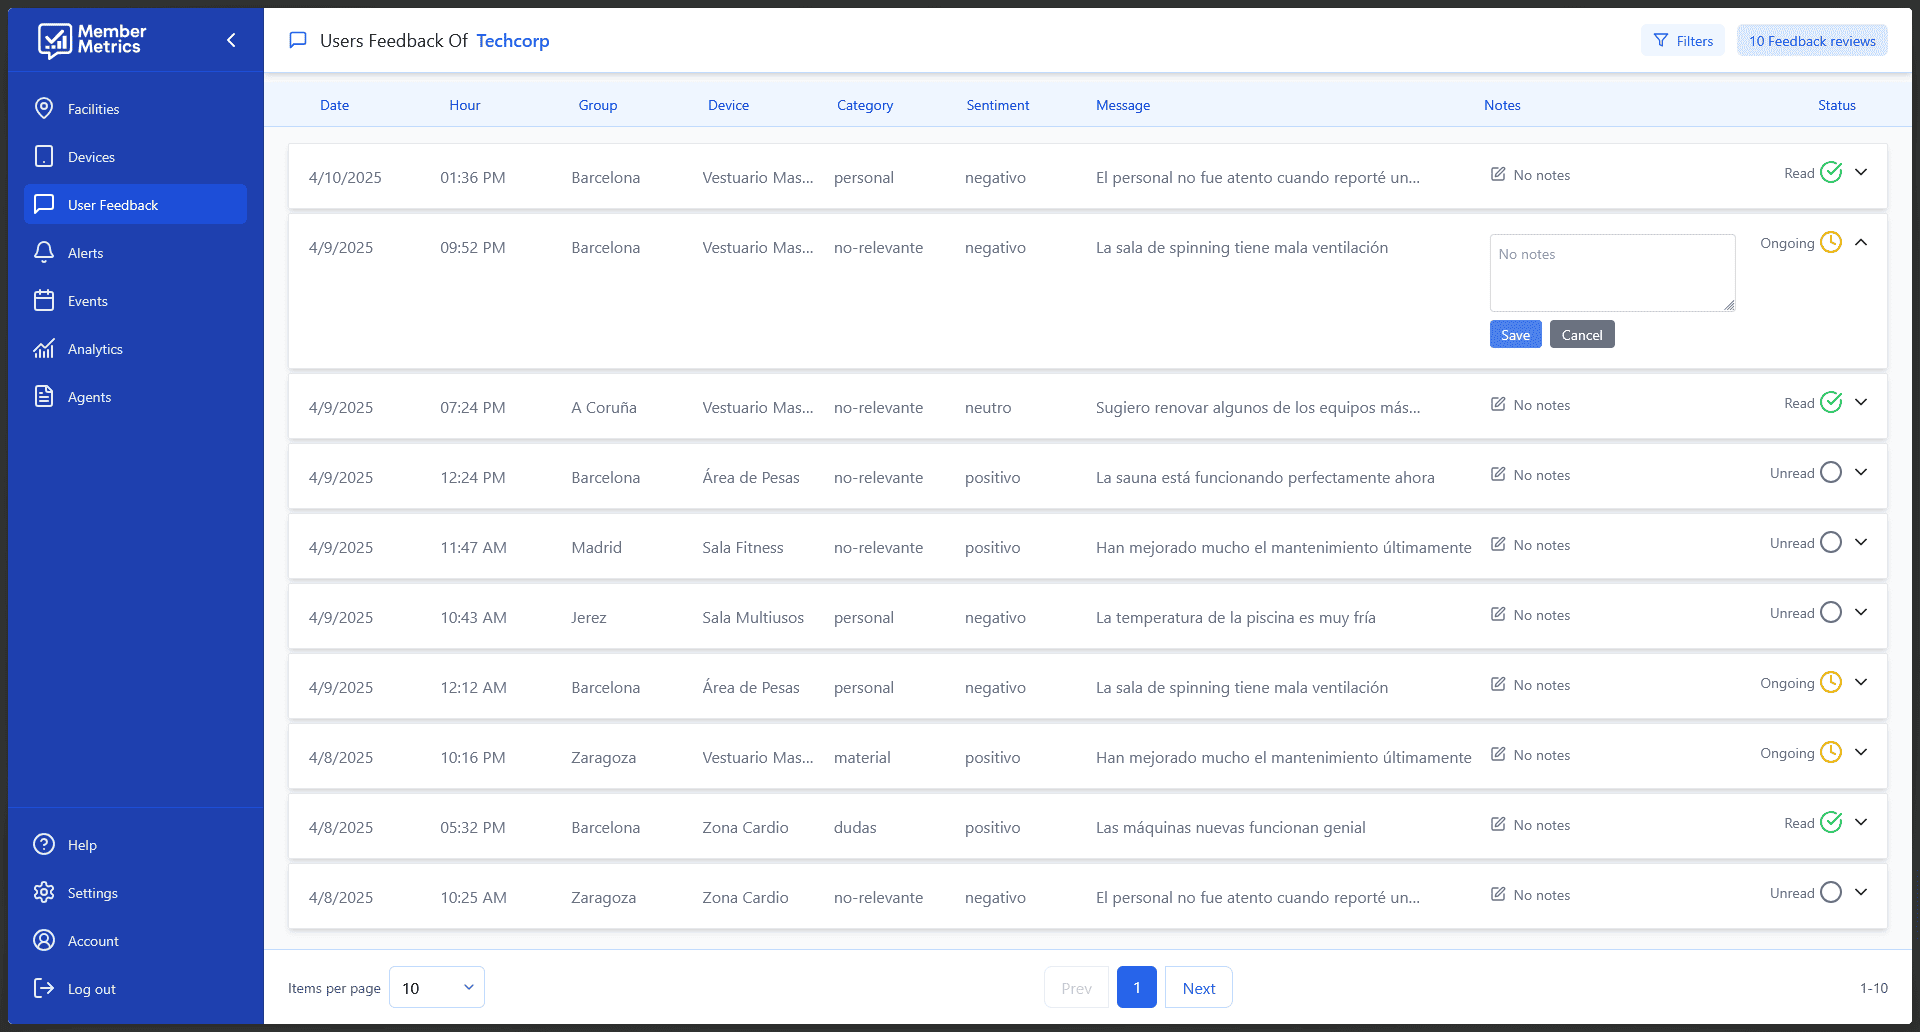Expand the 4/10/2025 feedback row chevron
The height and width of the screenshot is (1032, 1920).
click(1861, 172)
